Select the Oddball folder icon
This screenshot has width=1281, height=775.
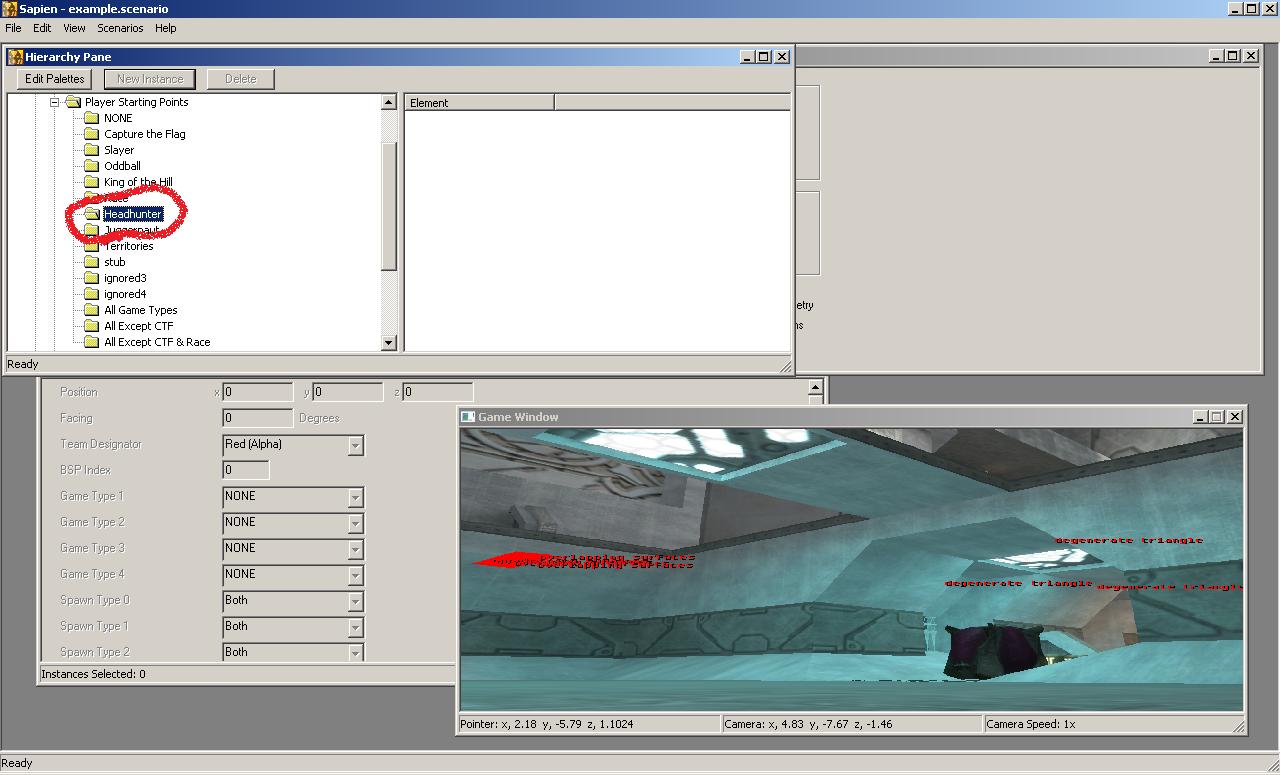click(92, 166)
